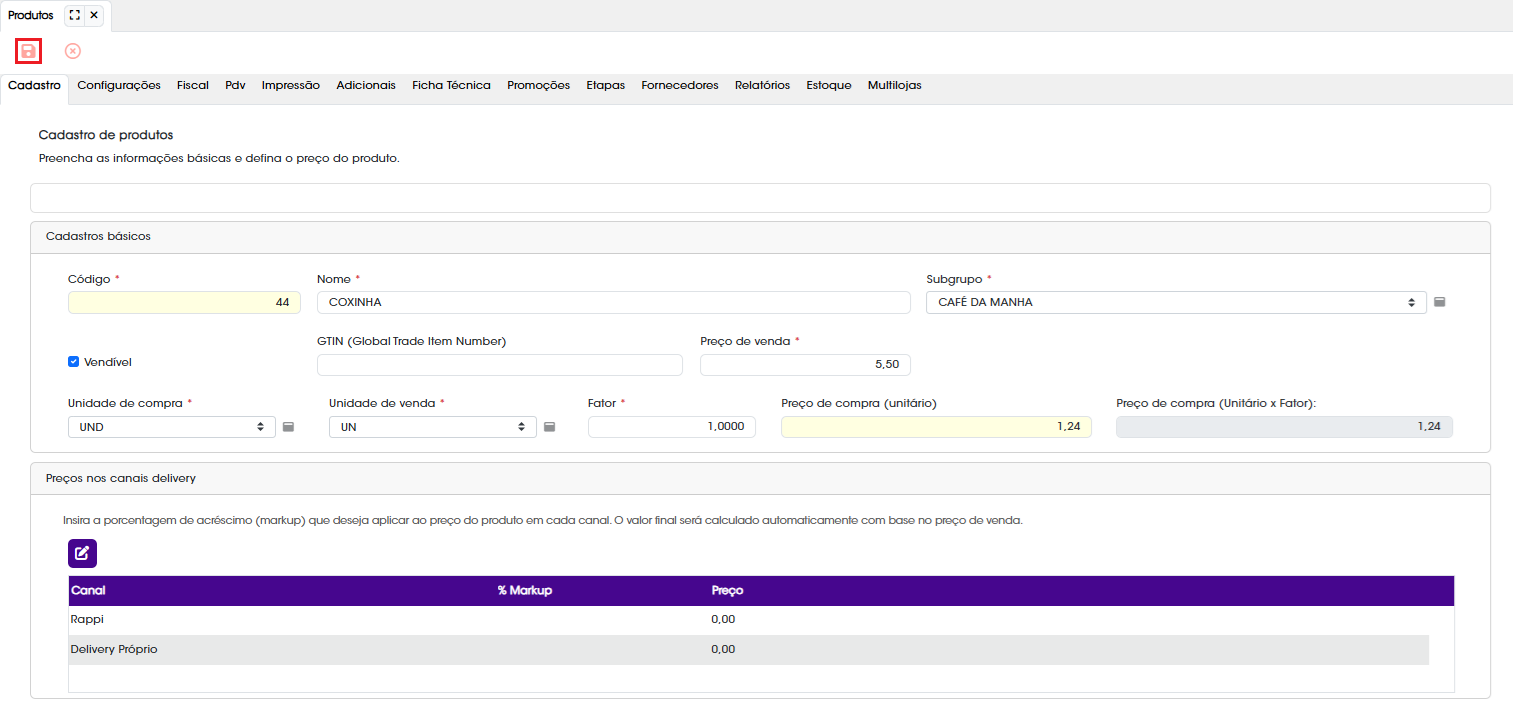
Task: Open the Adicionais tab
Action: tap(366, 86)
